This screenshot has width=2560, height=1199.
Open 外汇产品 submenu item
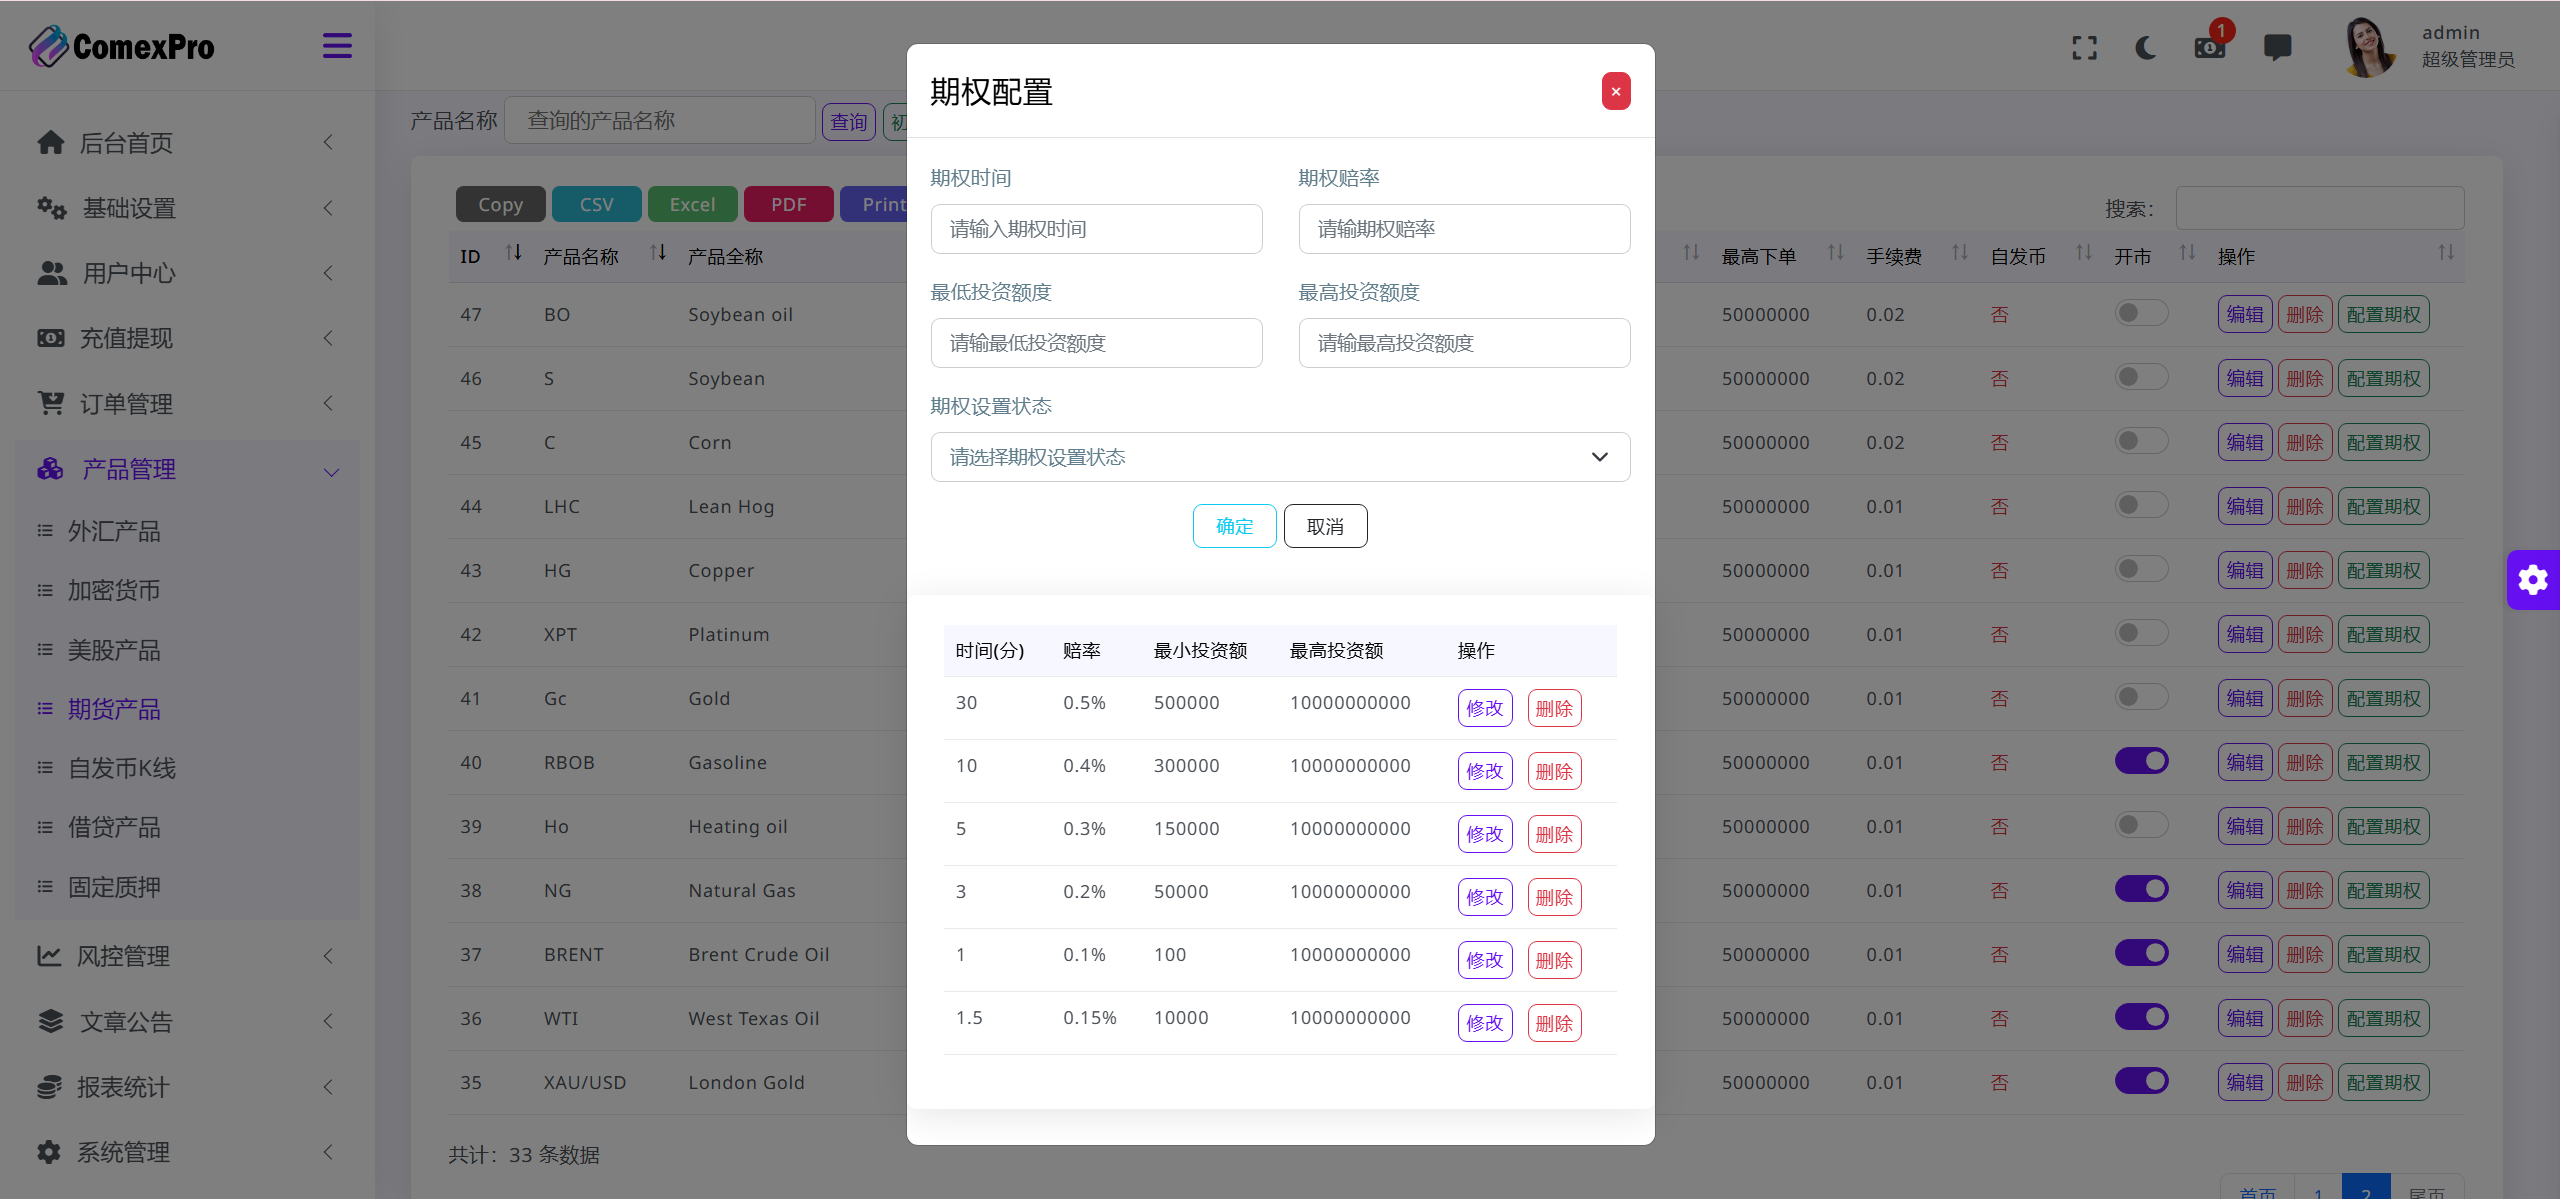(114, 531)
